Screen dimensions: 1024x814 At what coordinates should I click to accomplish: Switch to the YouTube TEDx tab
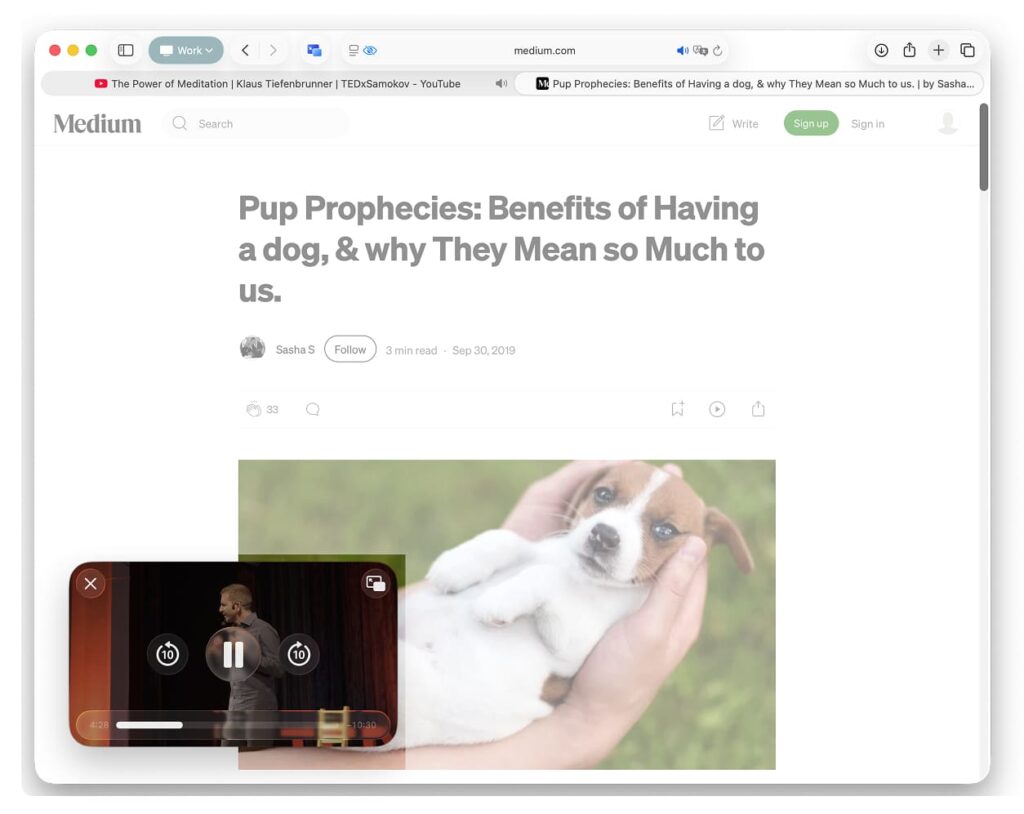tap(280, 84)
